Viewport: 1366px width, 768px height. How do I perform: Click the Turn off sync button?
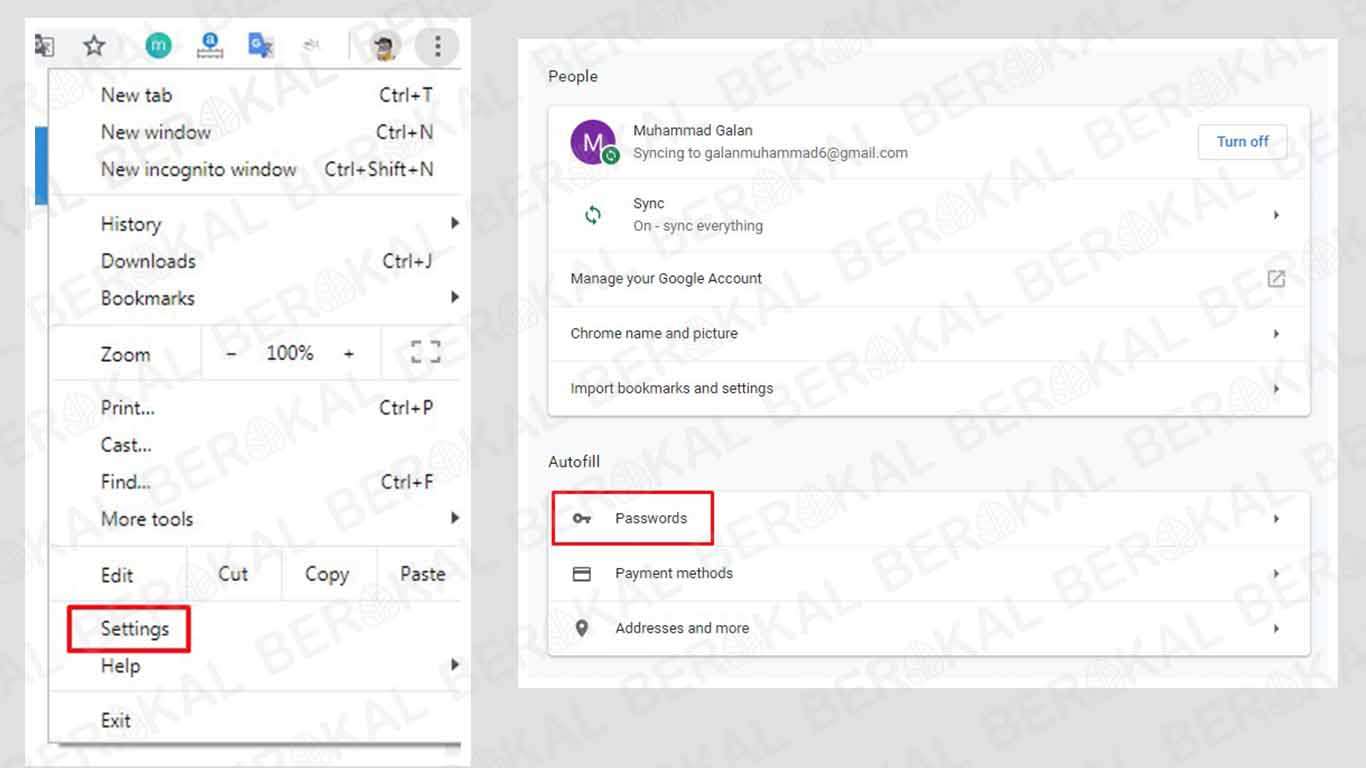pos(1242,142)
